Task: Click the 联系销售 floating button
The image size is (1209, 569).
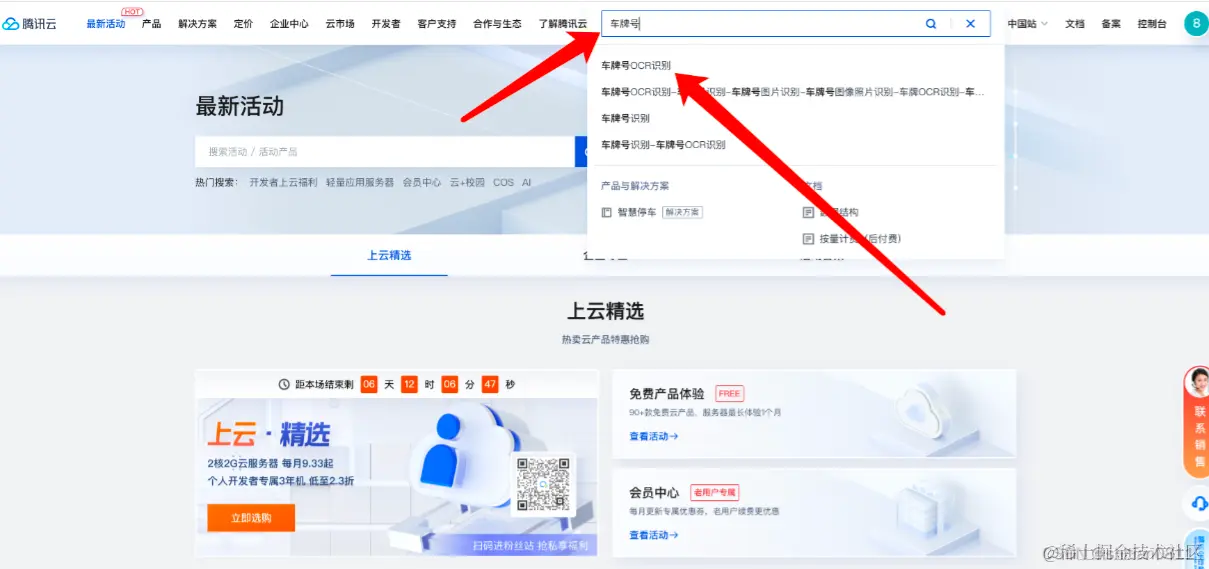Action: (x=1198, y=421)
